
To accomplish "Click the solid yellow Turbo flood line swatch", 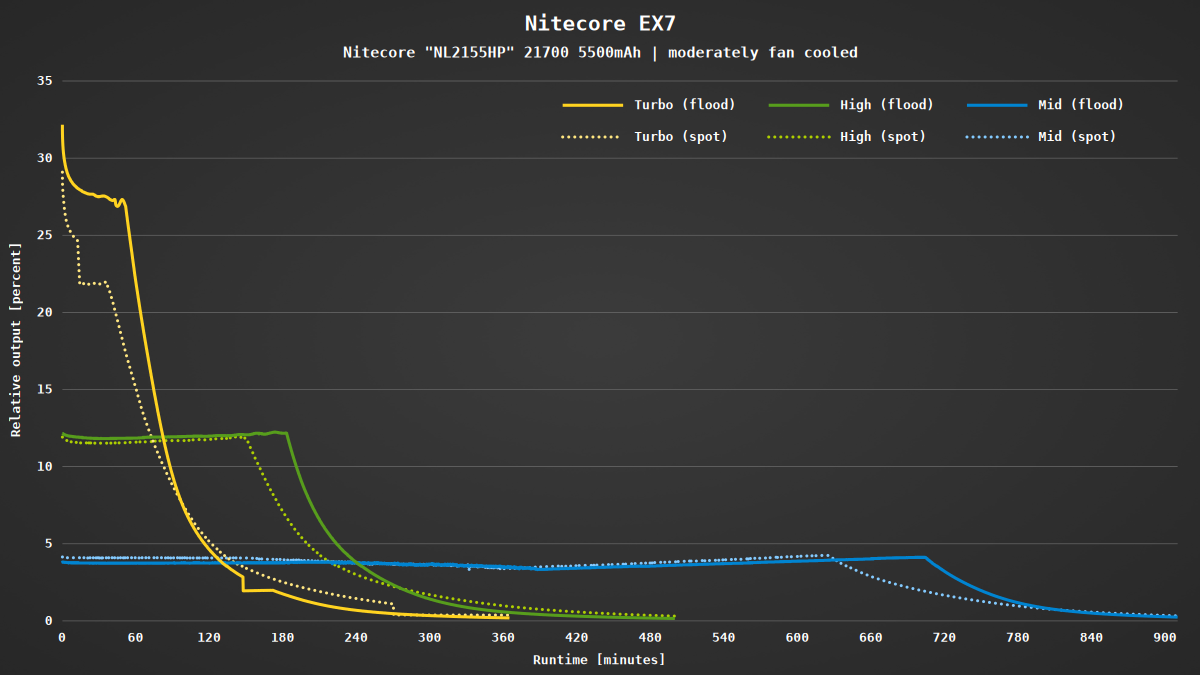I will 592,105.
